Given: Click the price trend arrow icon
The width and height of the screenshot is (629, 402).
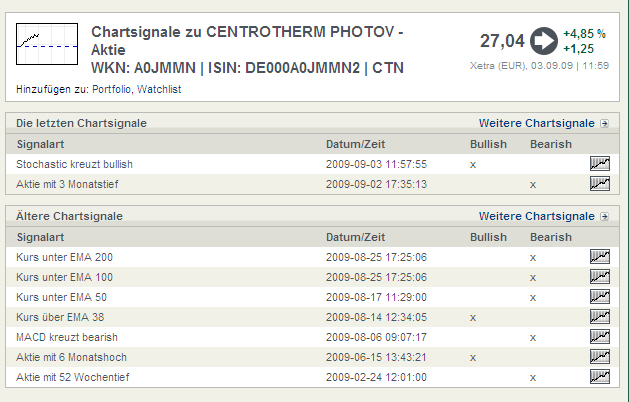Looking at the screenshot, I should [544, 41].
